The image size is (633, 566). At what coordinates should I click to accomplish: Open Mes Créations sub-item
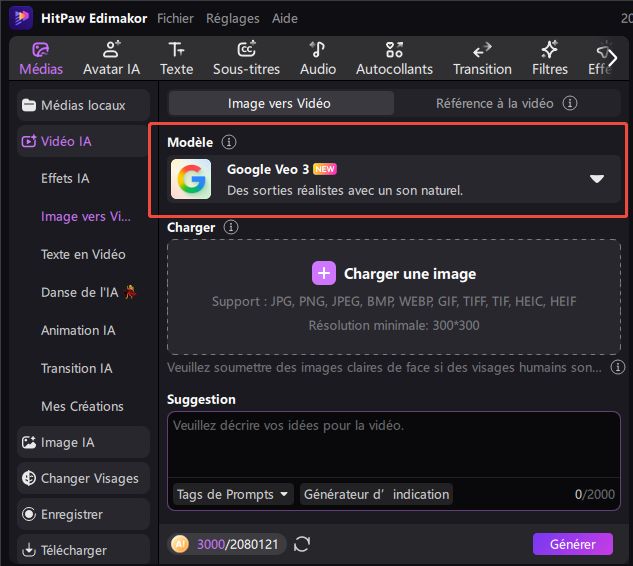[82, 406]
